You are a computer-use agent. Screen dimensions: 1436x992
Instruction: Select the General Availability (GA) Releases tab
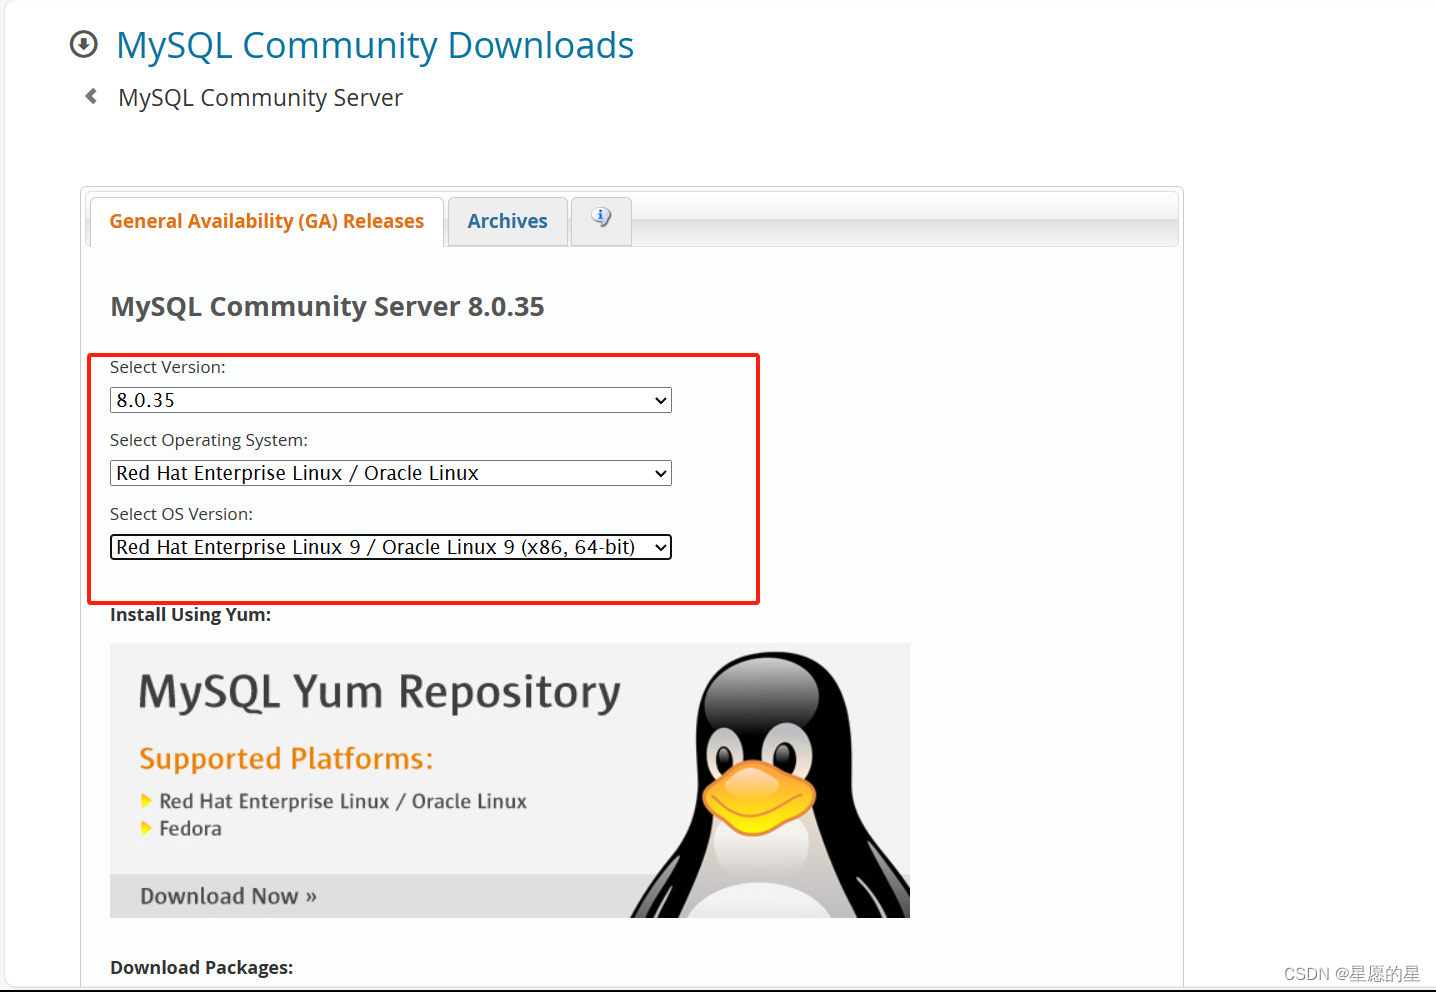(266, 221)
